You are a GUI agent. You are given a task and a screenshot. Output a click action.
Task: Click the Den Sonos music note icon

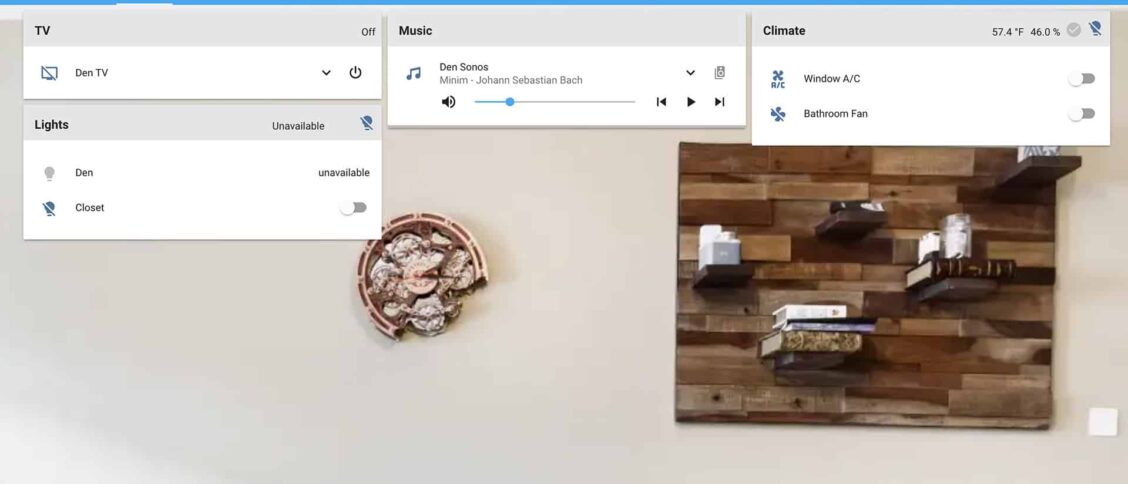pyautogui.click(x=413, y=73)
